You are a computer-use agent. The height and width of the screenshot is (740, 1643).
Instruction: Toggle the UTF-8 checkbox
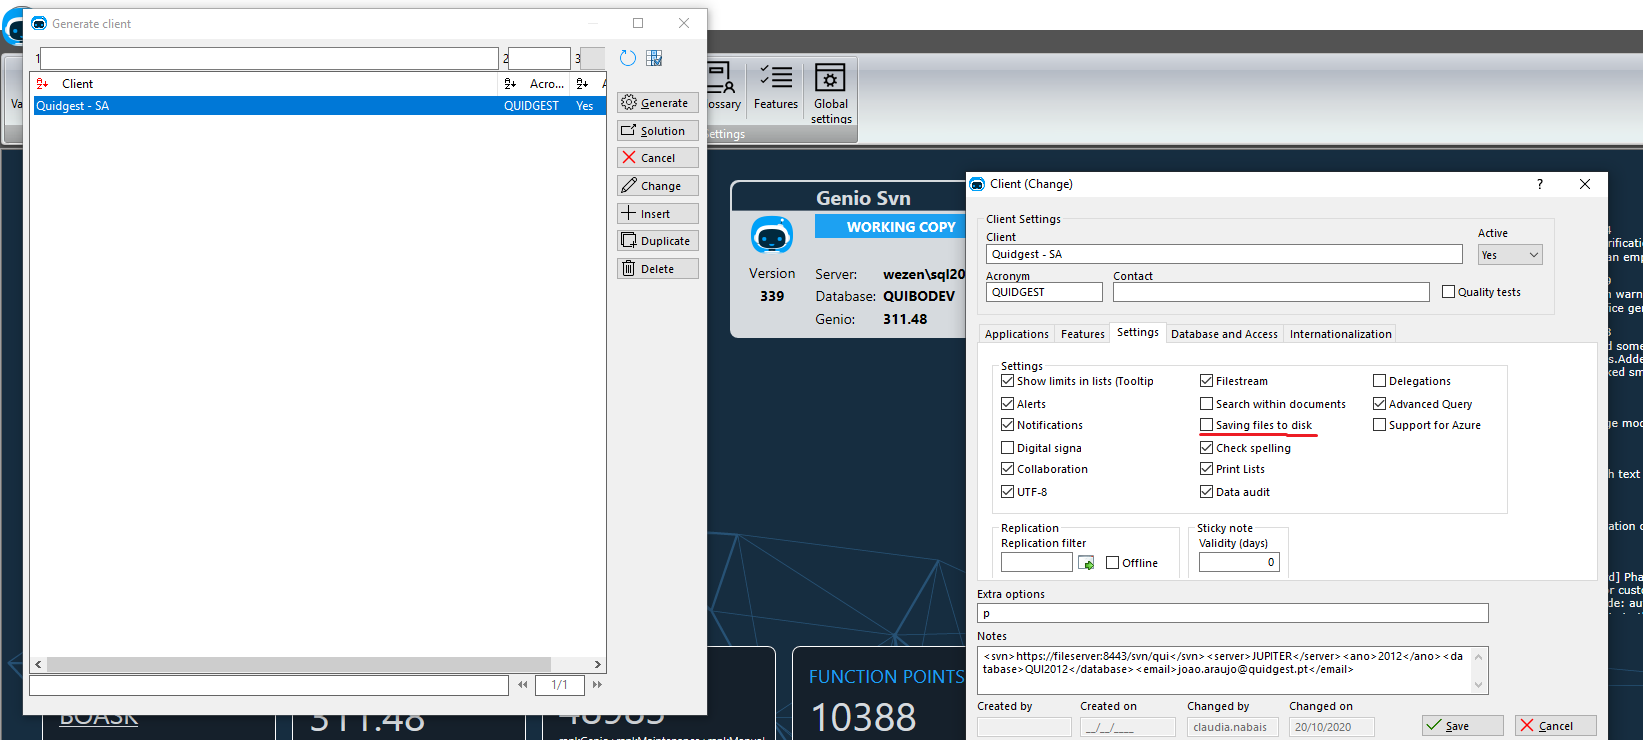point(1008,492)
